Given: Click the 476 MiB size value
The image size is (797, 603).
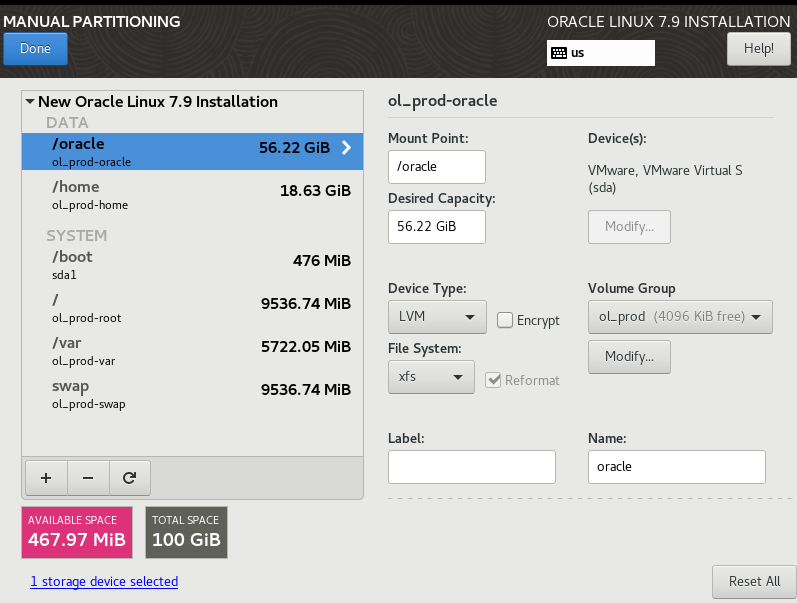Looking at the screenshot, I should [322, 260].
